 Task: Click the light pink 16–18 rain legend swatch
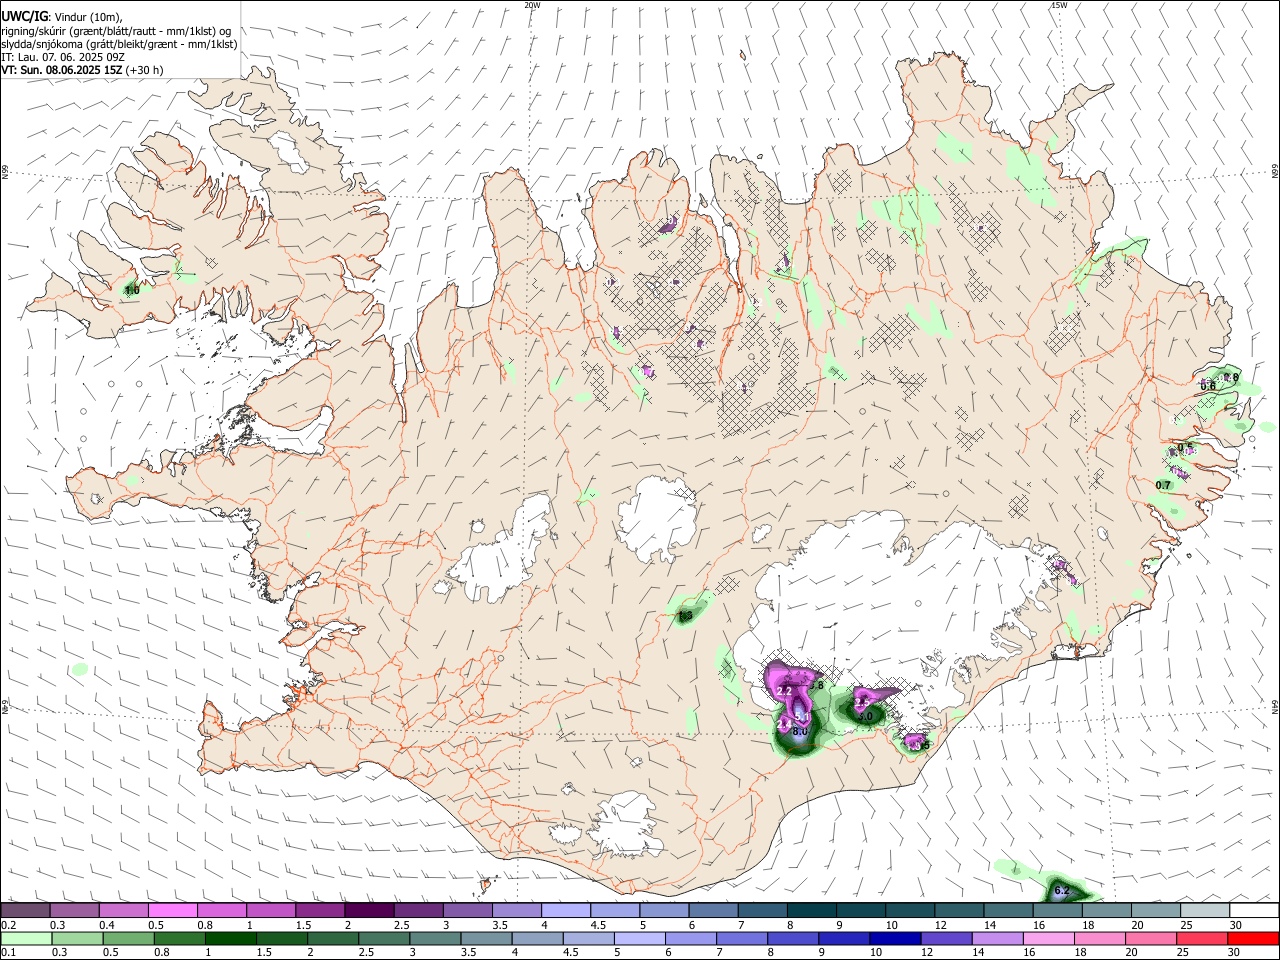point(1048,939)
